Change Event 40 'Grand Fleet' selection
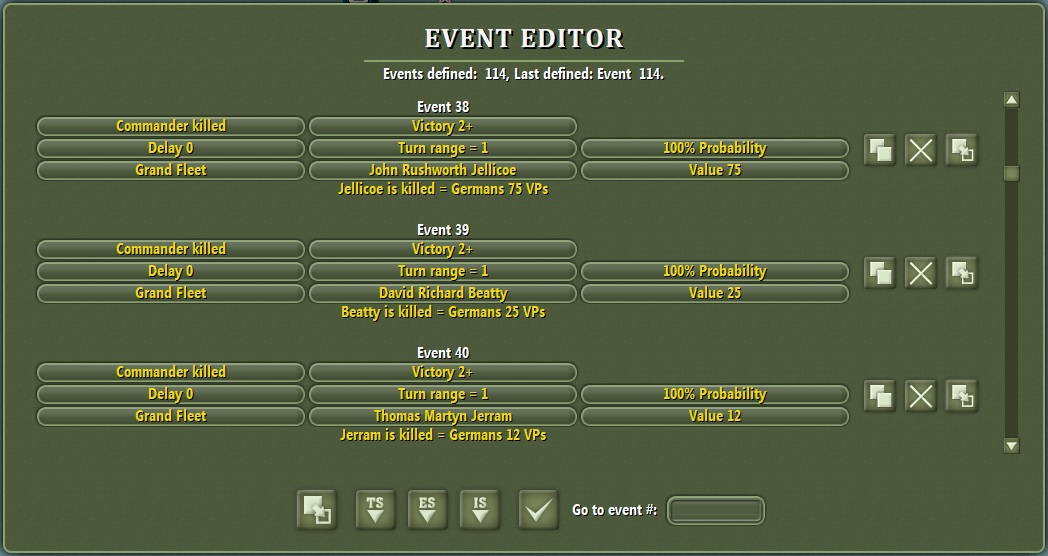Image resolution: width=1048 pixels, height=556 pixels. tap(170, 416)
